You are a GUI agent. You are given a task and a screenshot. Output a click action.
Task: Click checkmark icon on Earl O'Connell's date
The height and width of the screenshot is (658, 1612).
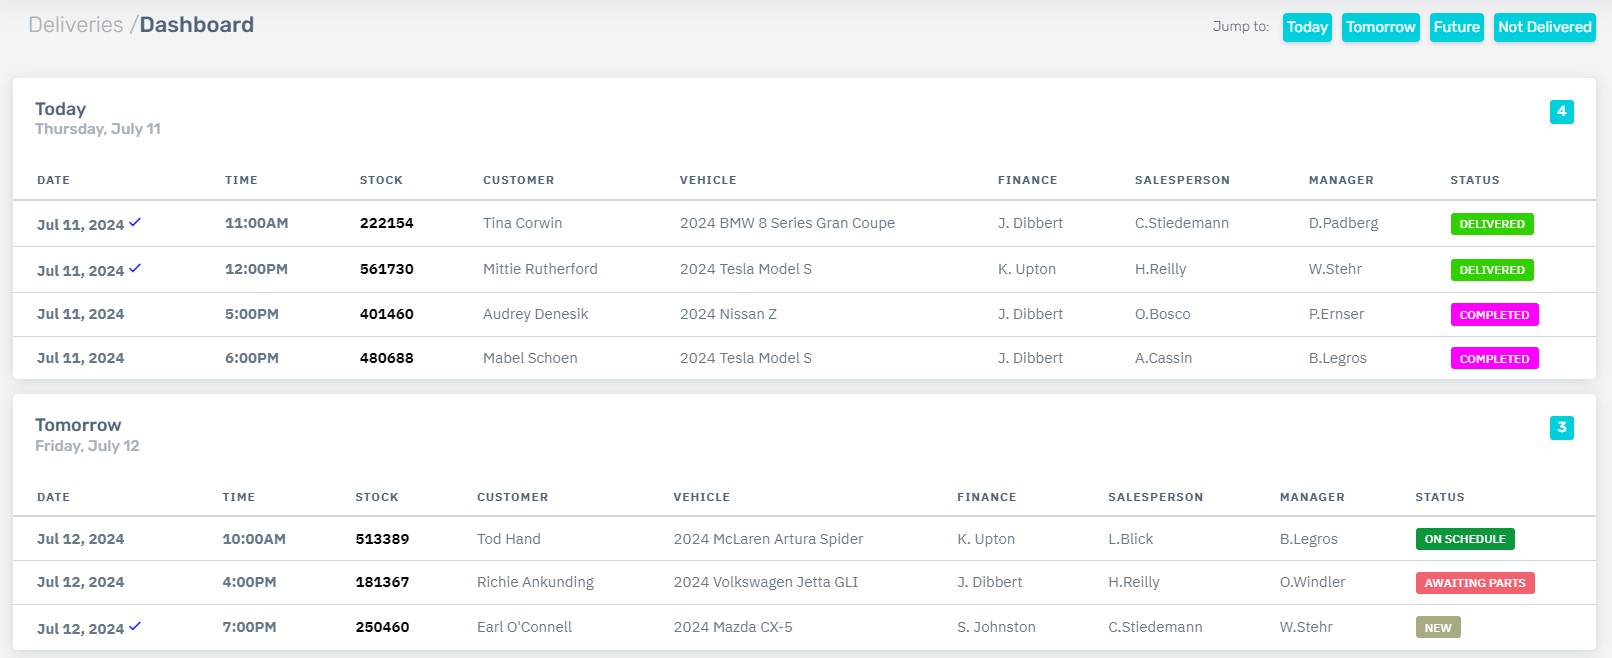point(135,626)
